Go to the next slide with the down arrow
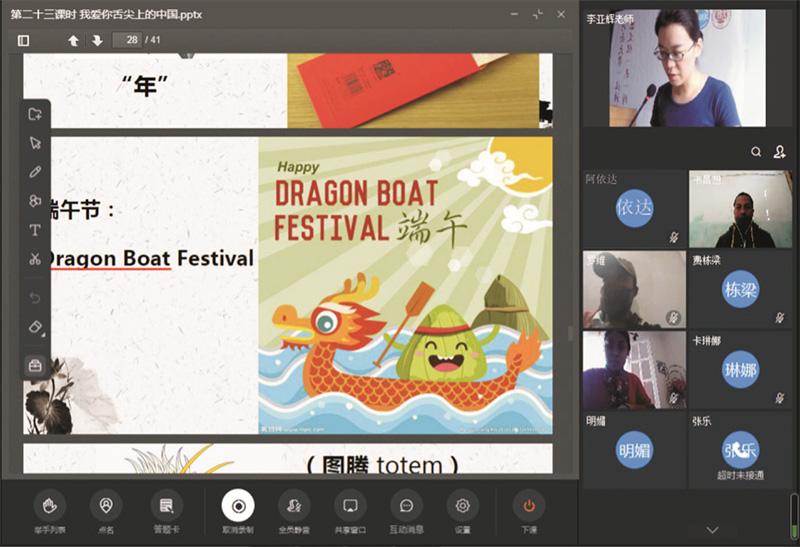This screenshot has width=800, height=547. tap(97, 40)
